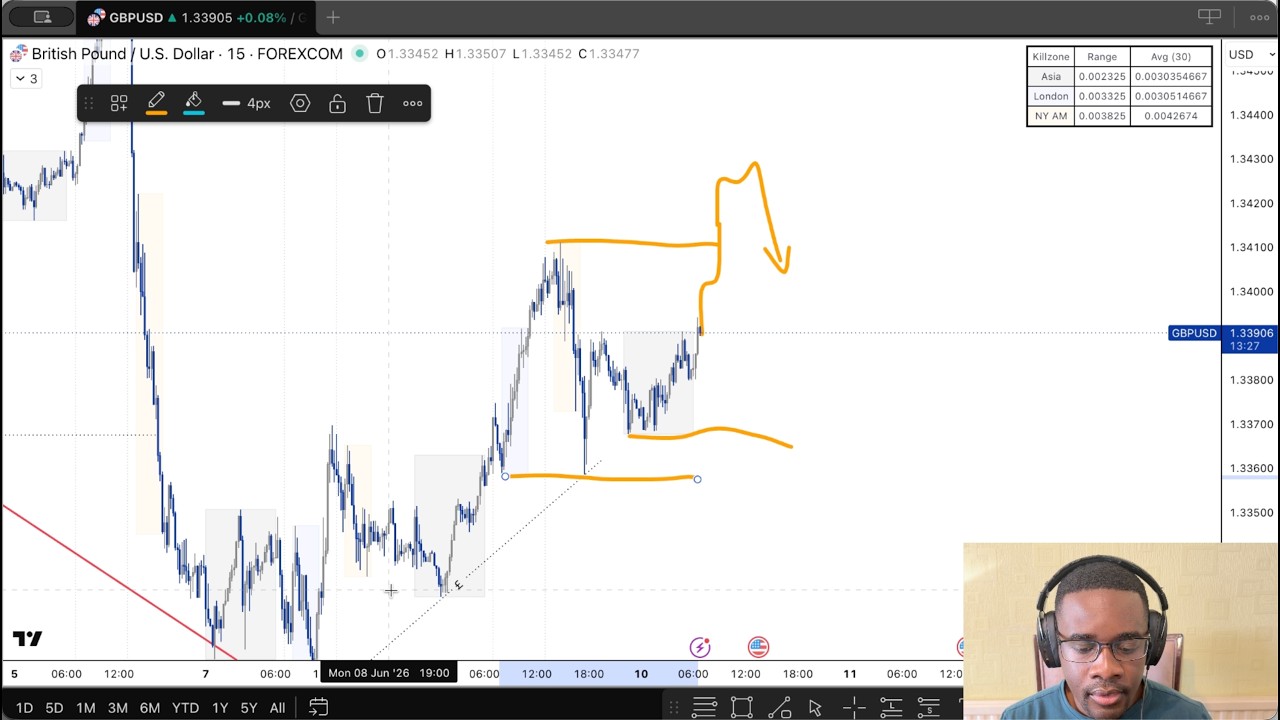Delete the selected drawing with trash icon
The image size is (1280, 720).
point(375,103)
